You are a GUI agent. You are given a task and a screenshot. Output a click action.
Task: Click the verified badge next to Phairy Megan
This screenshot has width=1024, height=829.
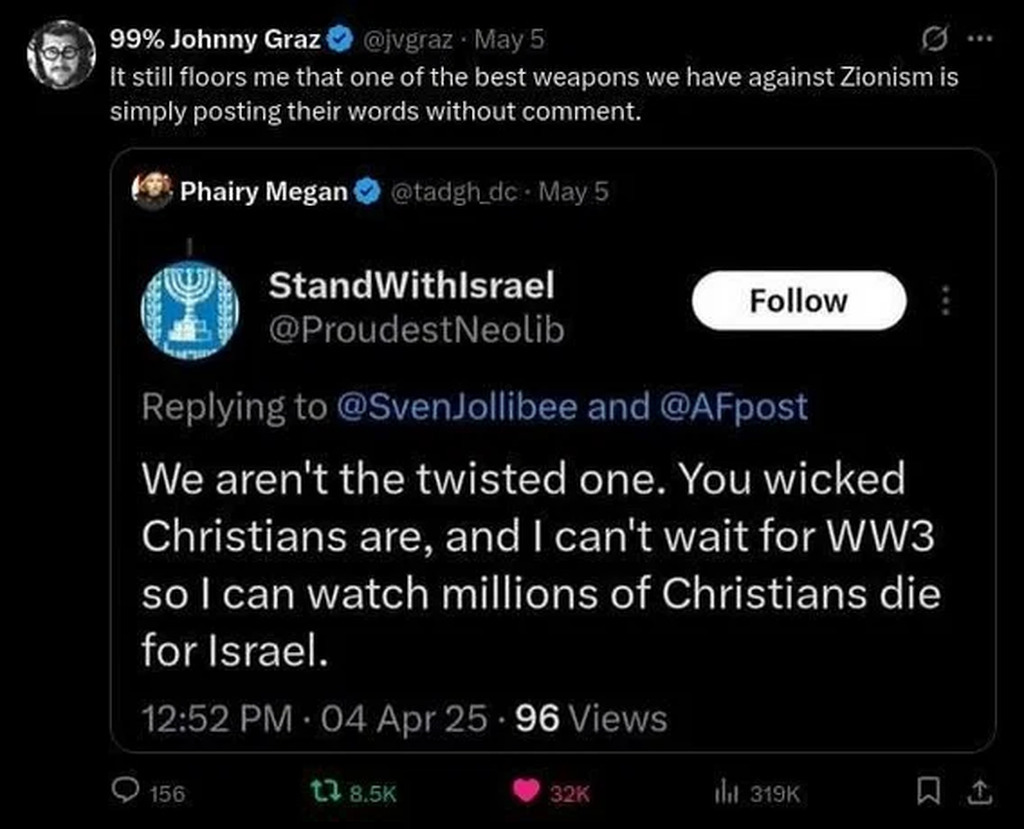point(368,191)
